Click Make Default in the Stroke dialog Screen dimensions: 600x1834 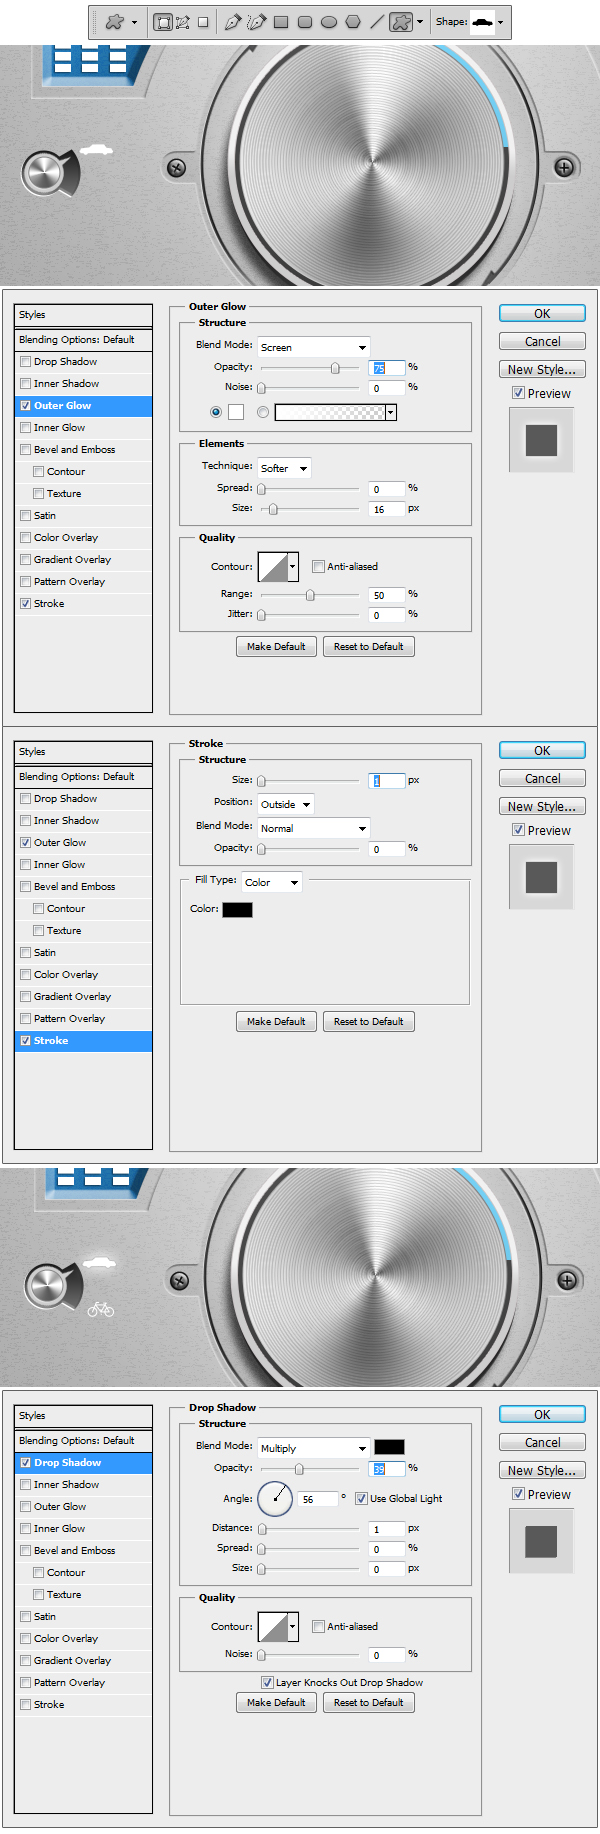276,1022
